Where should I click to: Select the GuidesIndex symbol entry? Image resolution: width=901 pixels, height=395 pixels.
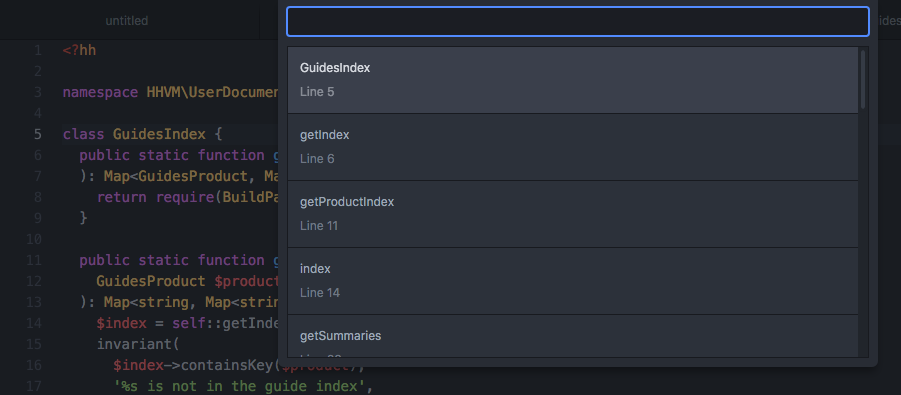tap(573, 80)
